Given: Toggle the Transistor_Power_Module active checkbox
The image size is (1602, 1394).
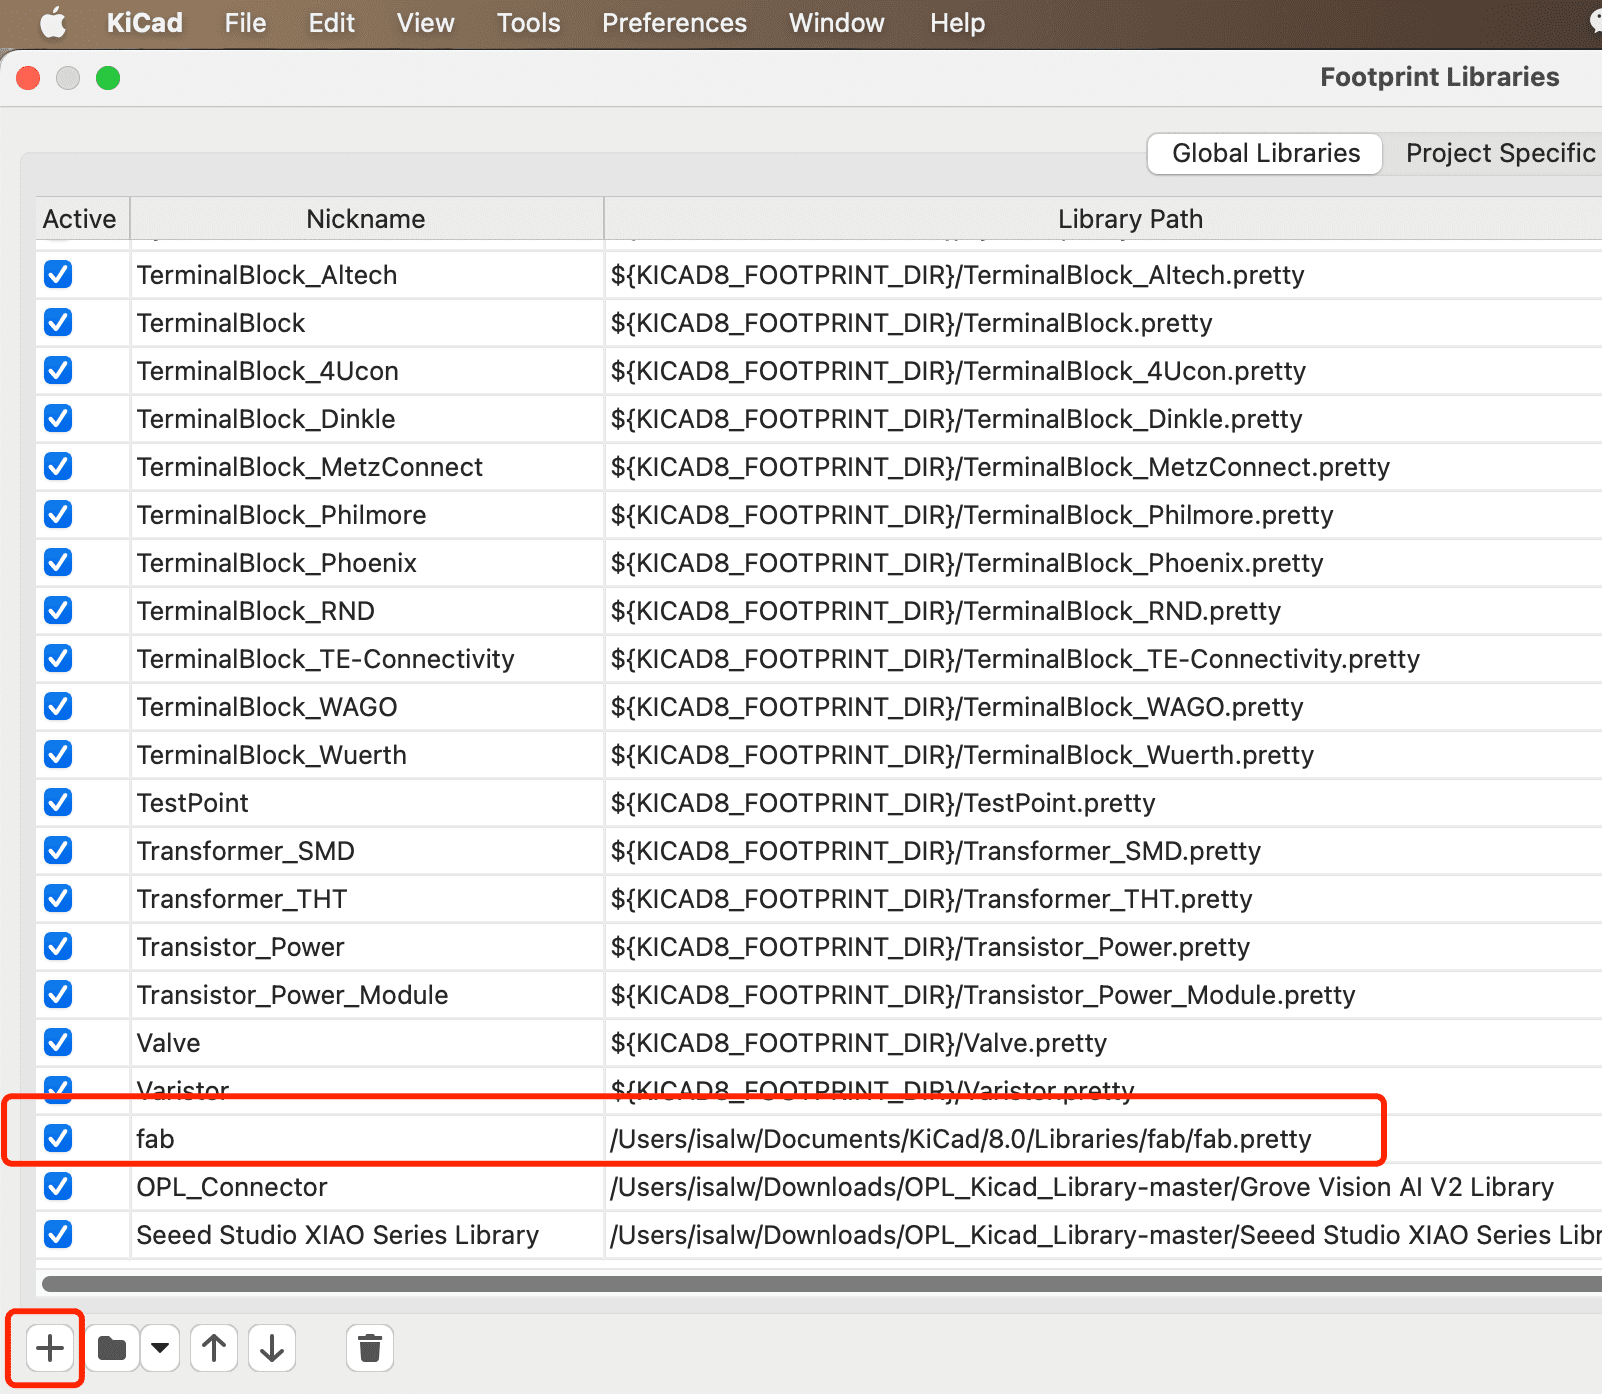Looking at the screenshot, I should click(x=58, y=994).
